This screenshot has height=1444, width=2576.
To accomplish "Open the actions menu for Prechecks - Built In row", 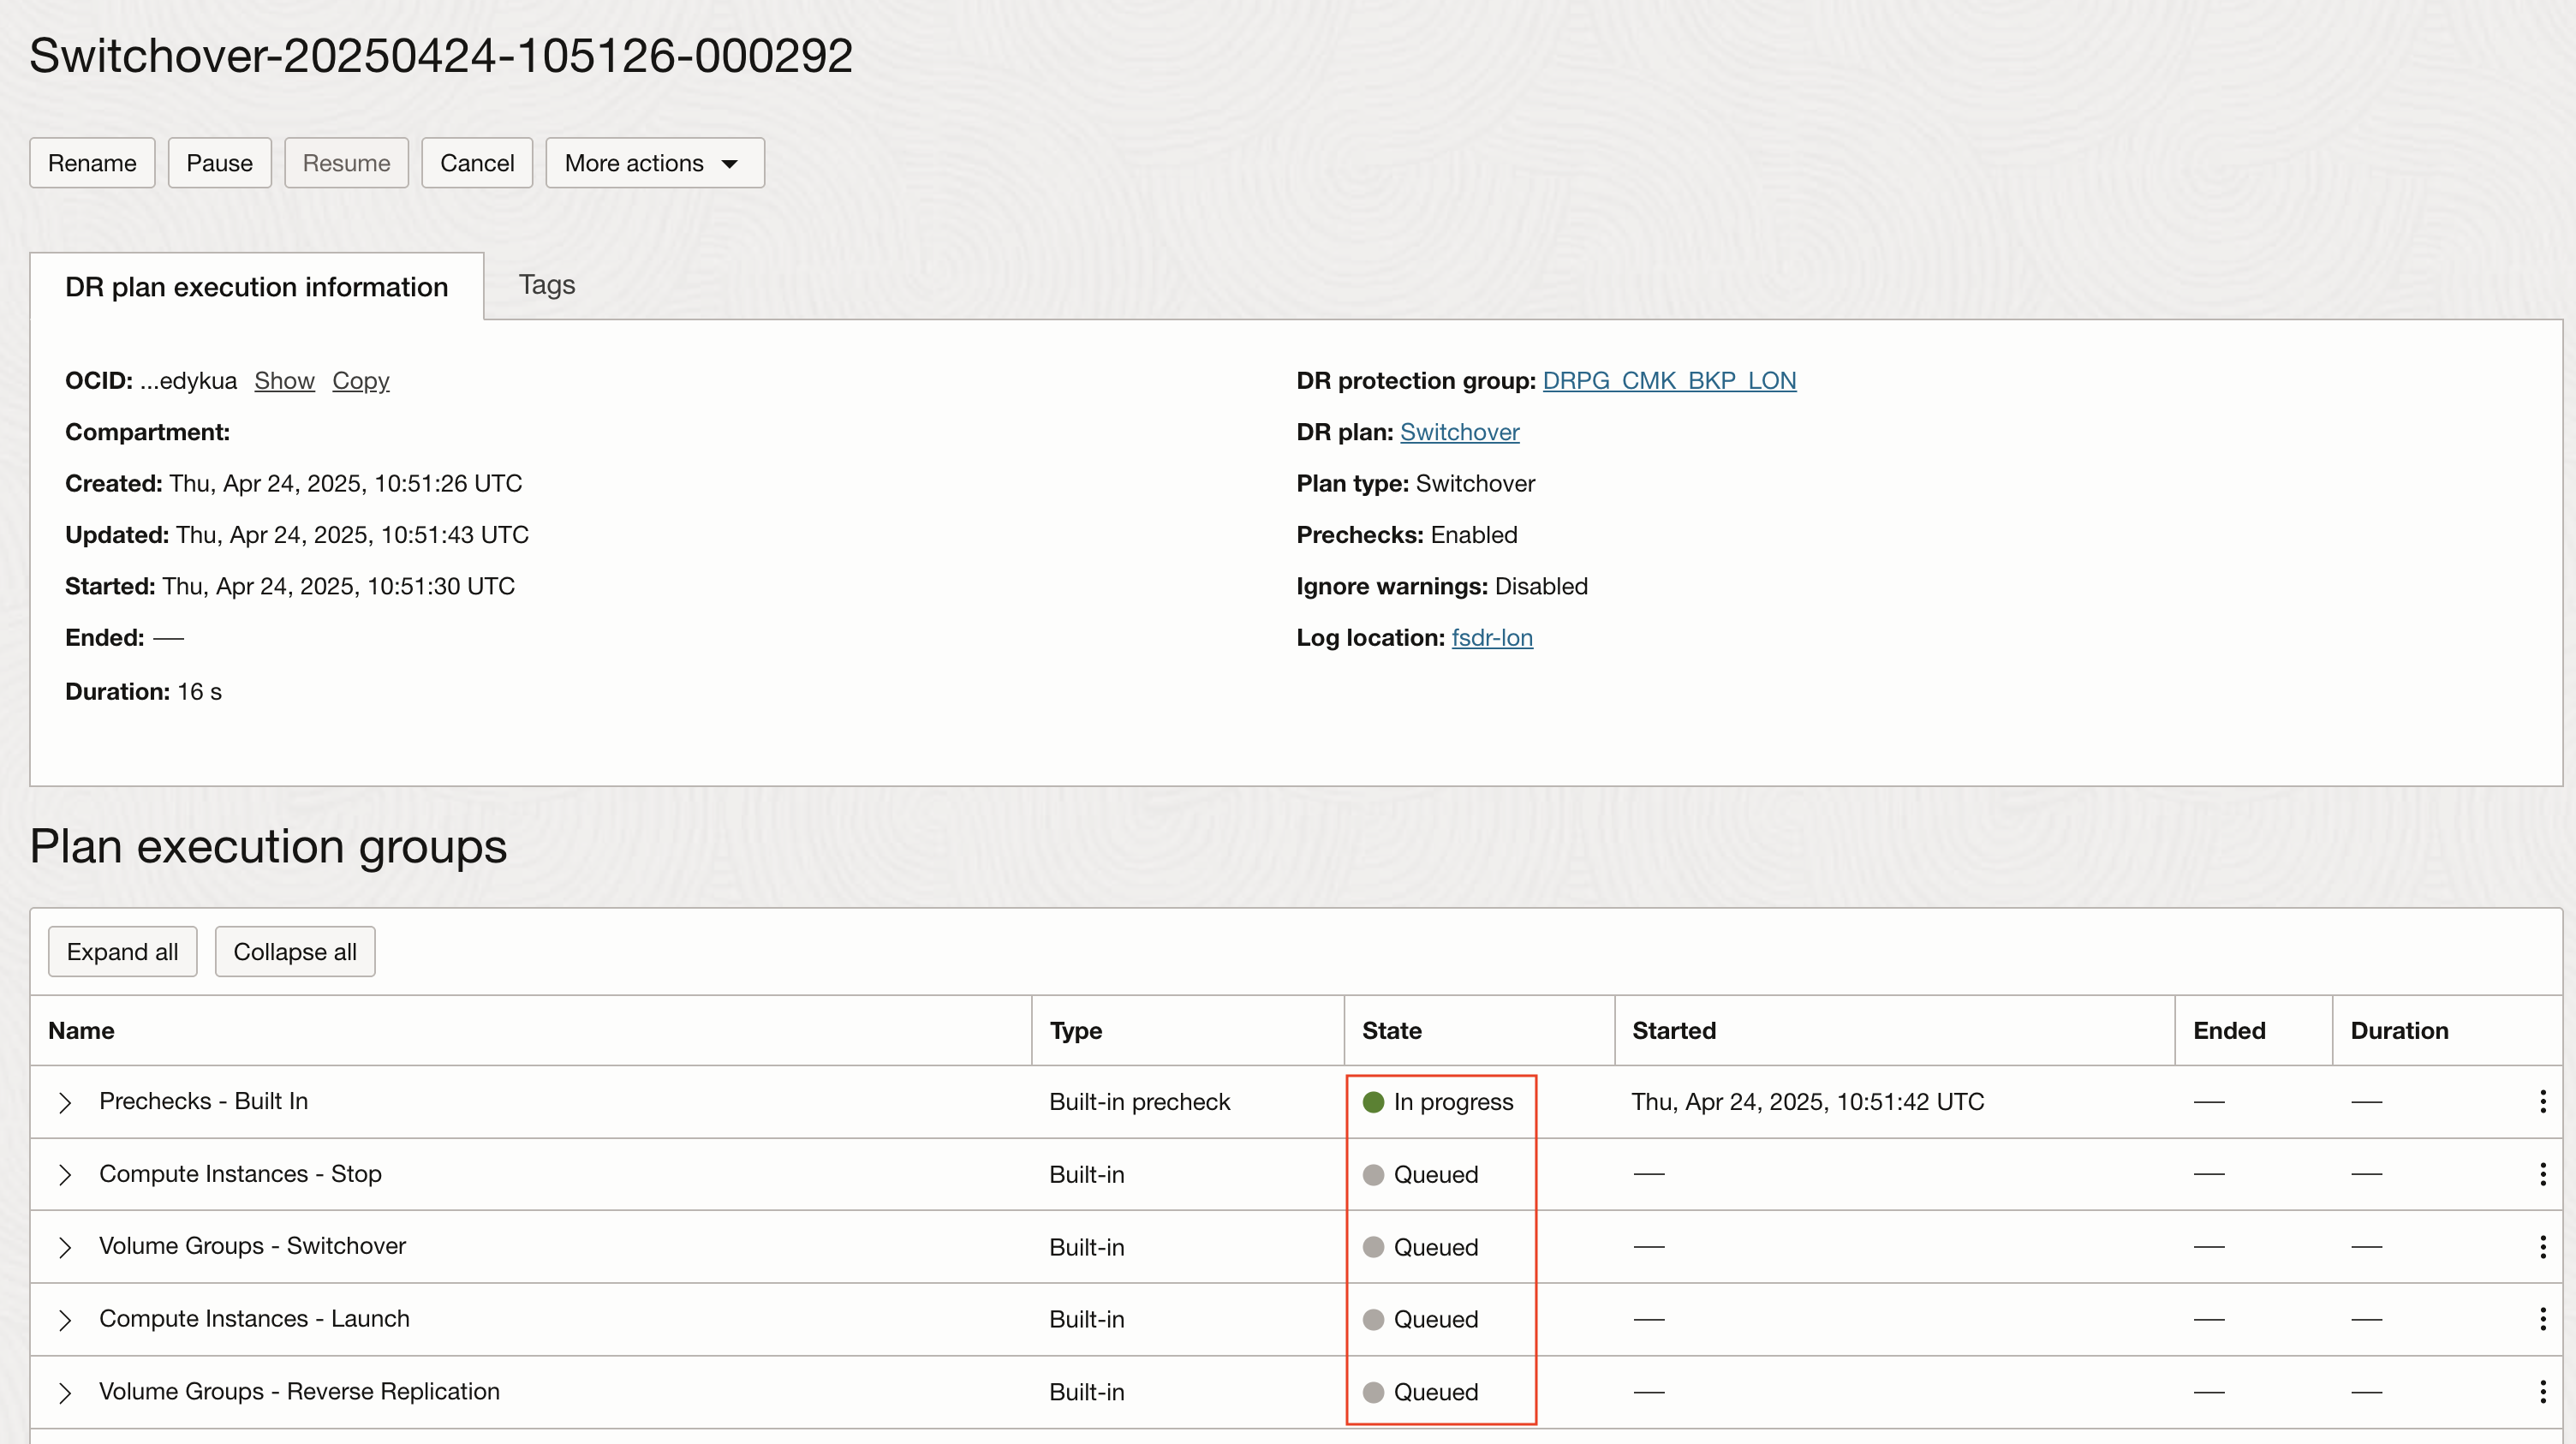I will click(2543, 1101).
